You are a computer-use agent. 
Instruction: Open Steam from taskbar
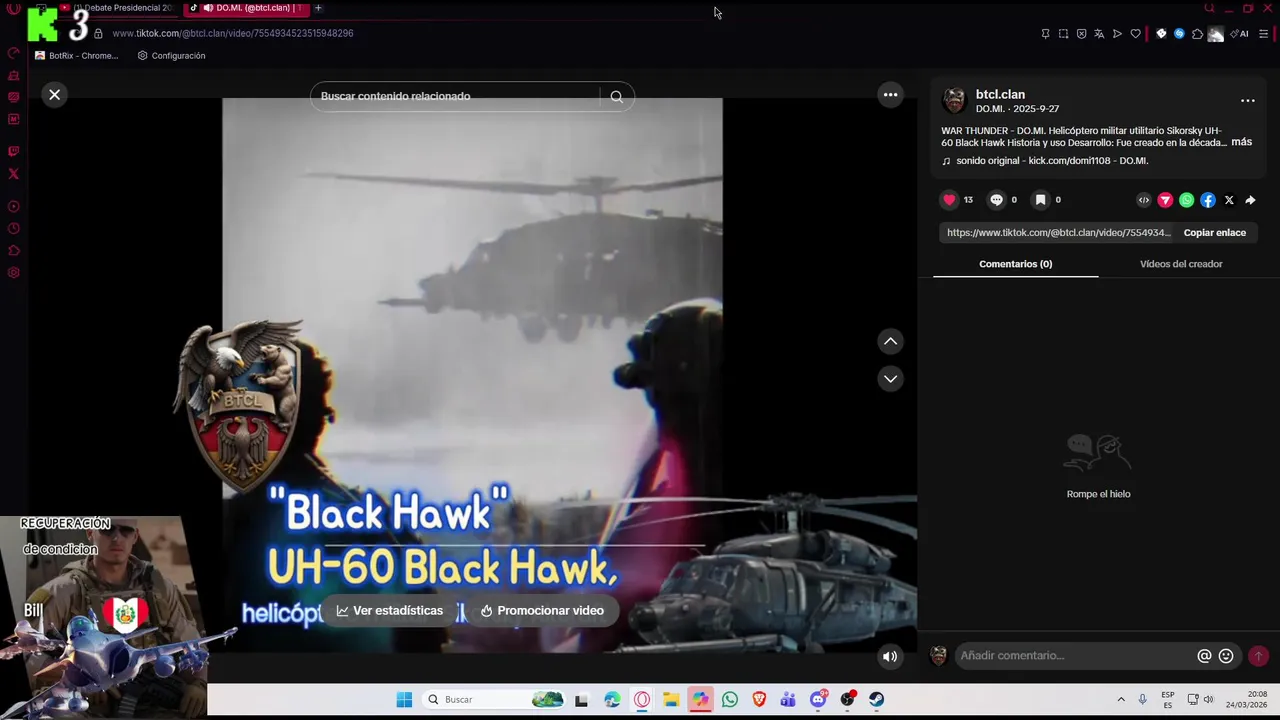877,700
